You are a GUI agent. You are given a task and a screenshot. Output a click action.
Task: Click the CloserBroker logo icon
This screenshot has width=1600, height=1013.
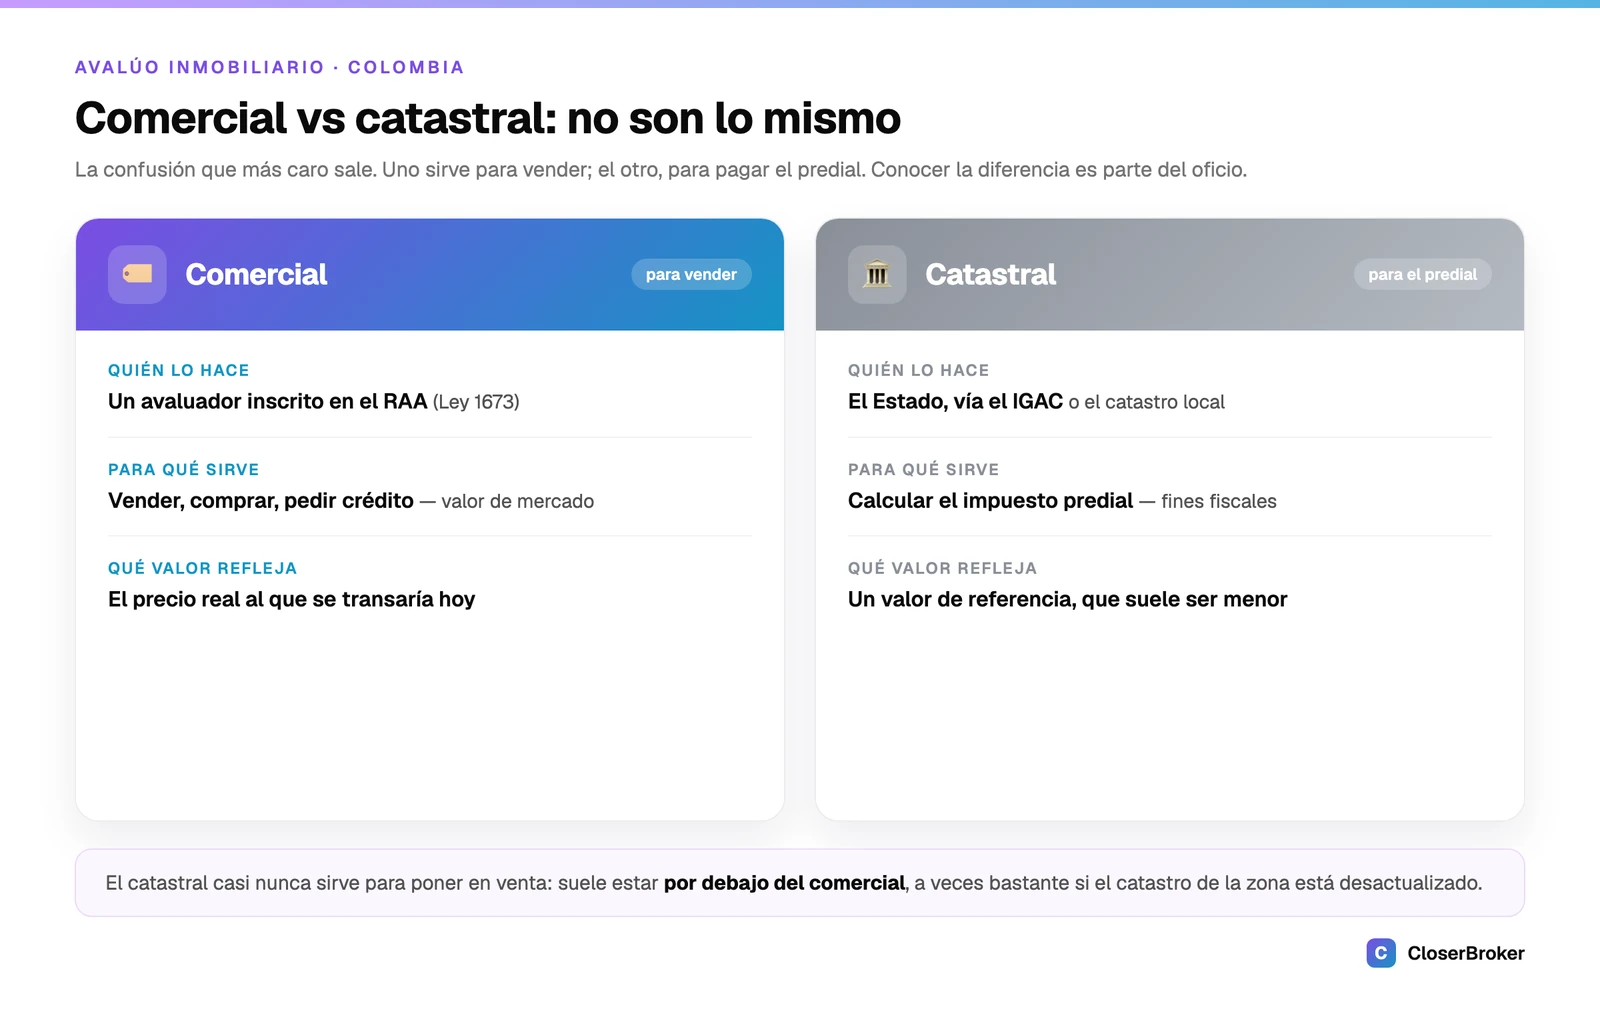coord(1381,953)
